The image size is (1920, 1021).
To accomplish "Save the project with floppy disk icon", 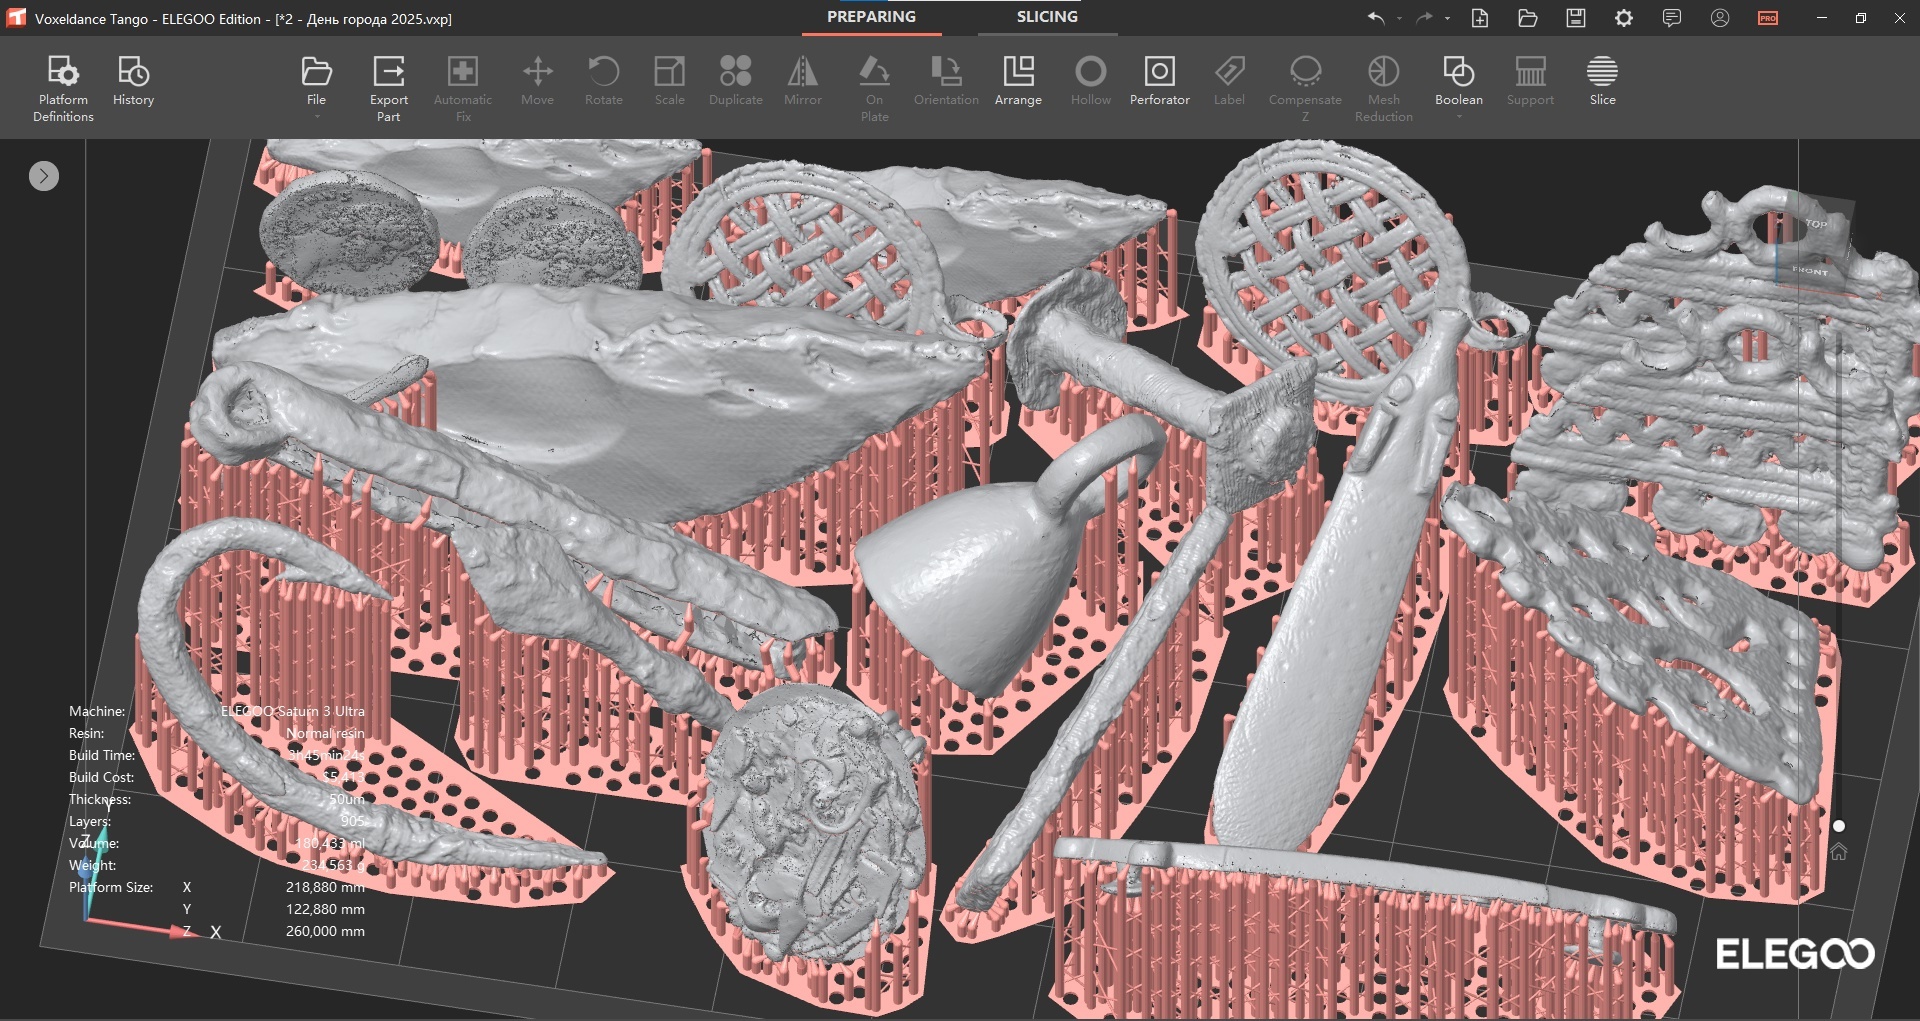I will coord(1576,18).
